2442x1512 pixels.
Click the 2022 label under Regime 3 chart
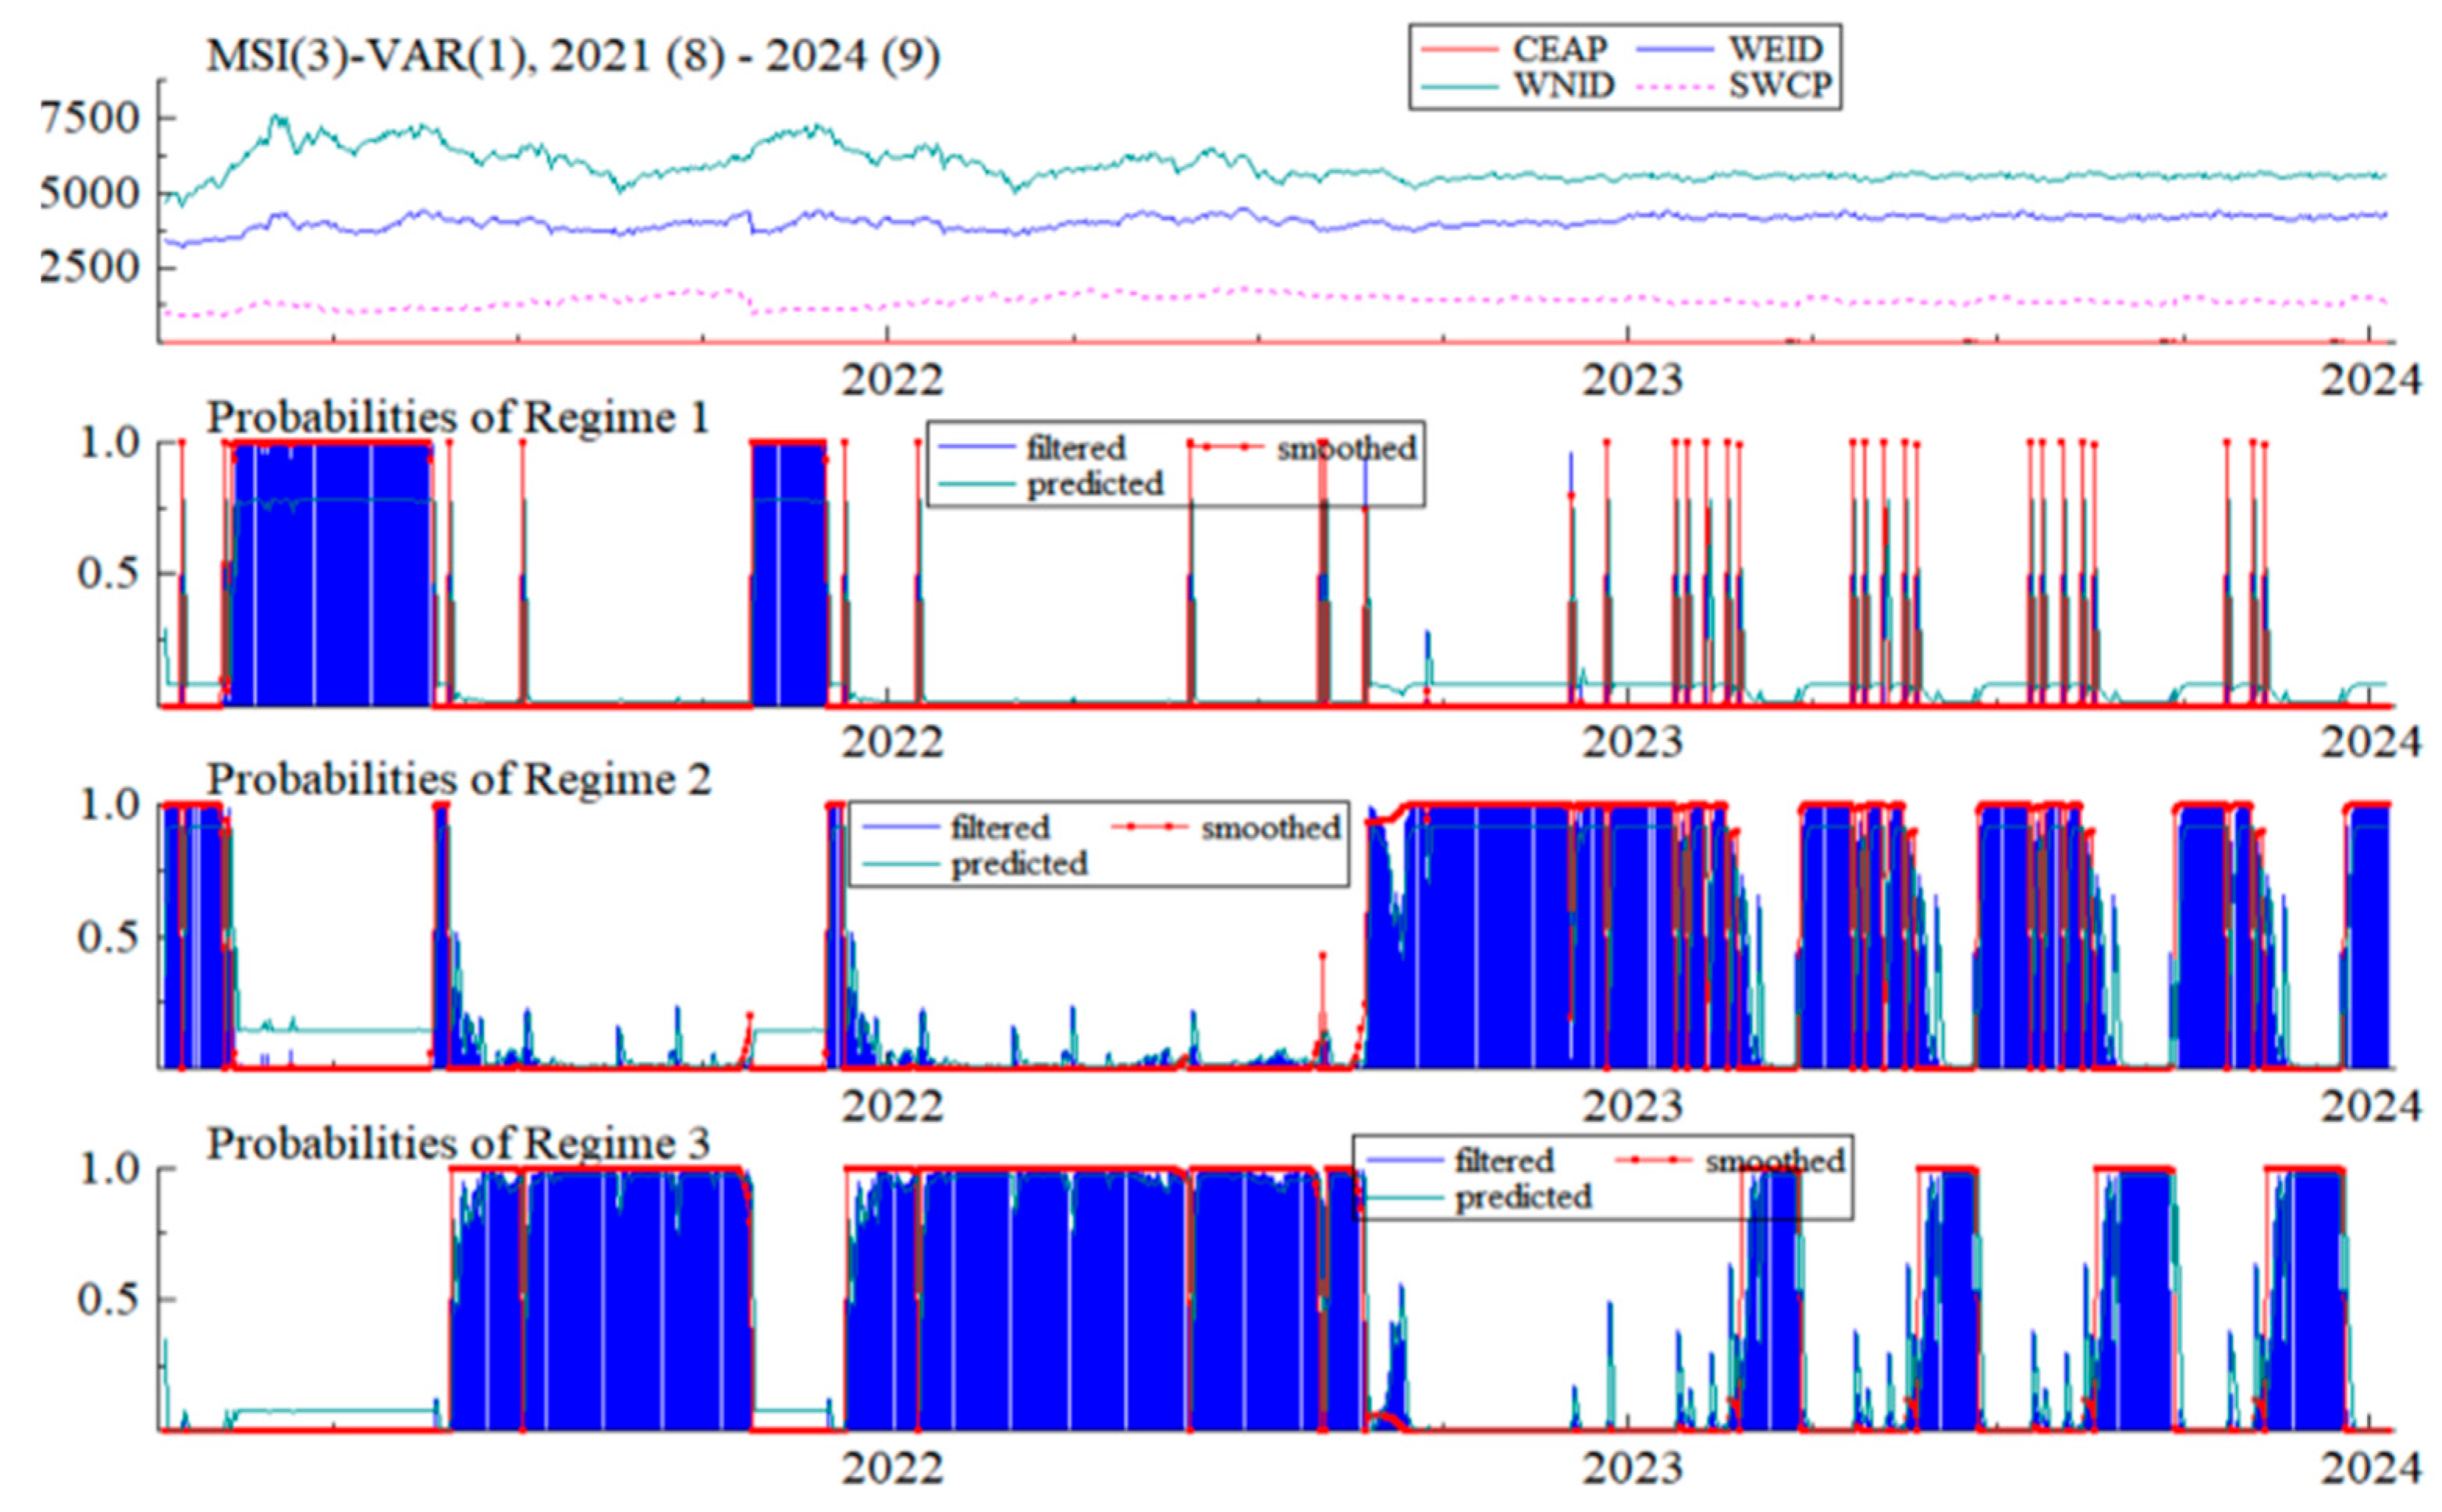point(892,1469)
